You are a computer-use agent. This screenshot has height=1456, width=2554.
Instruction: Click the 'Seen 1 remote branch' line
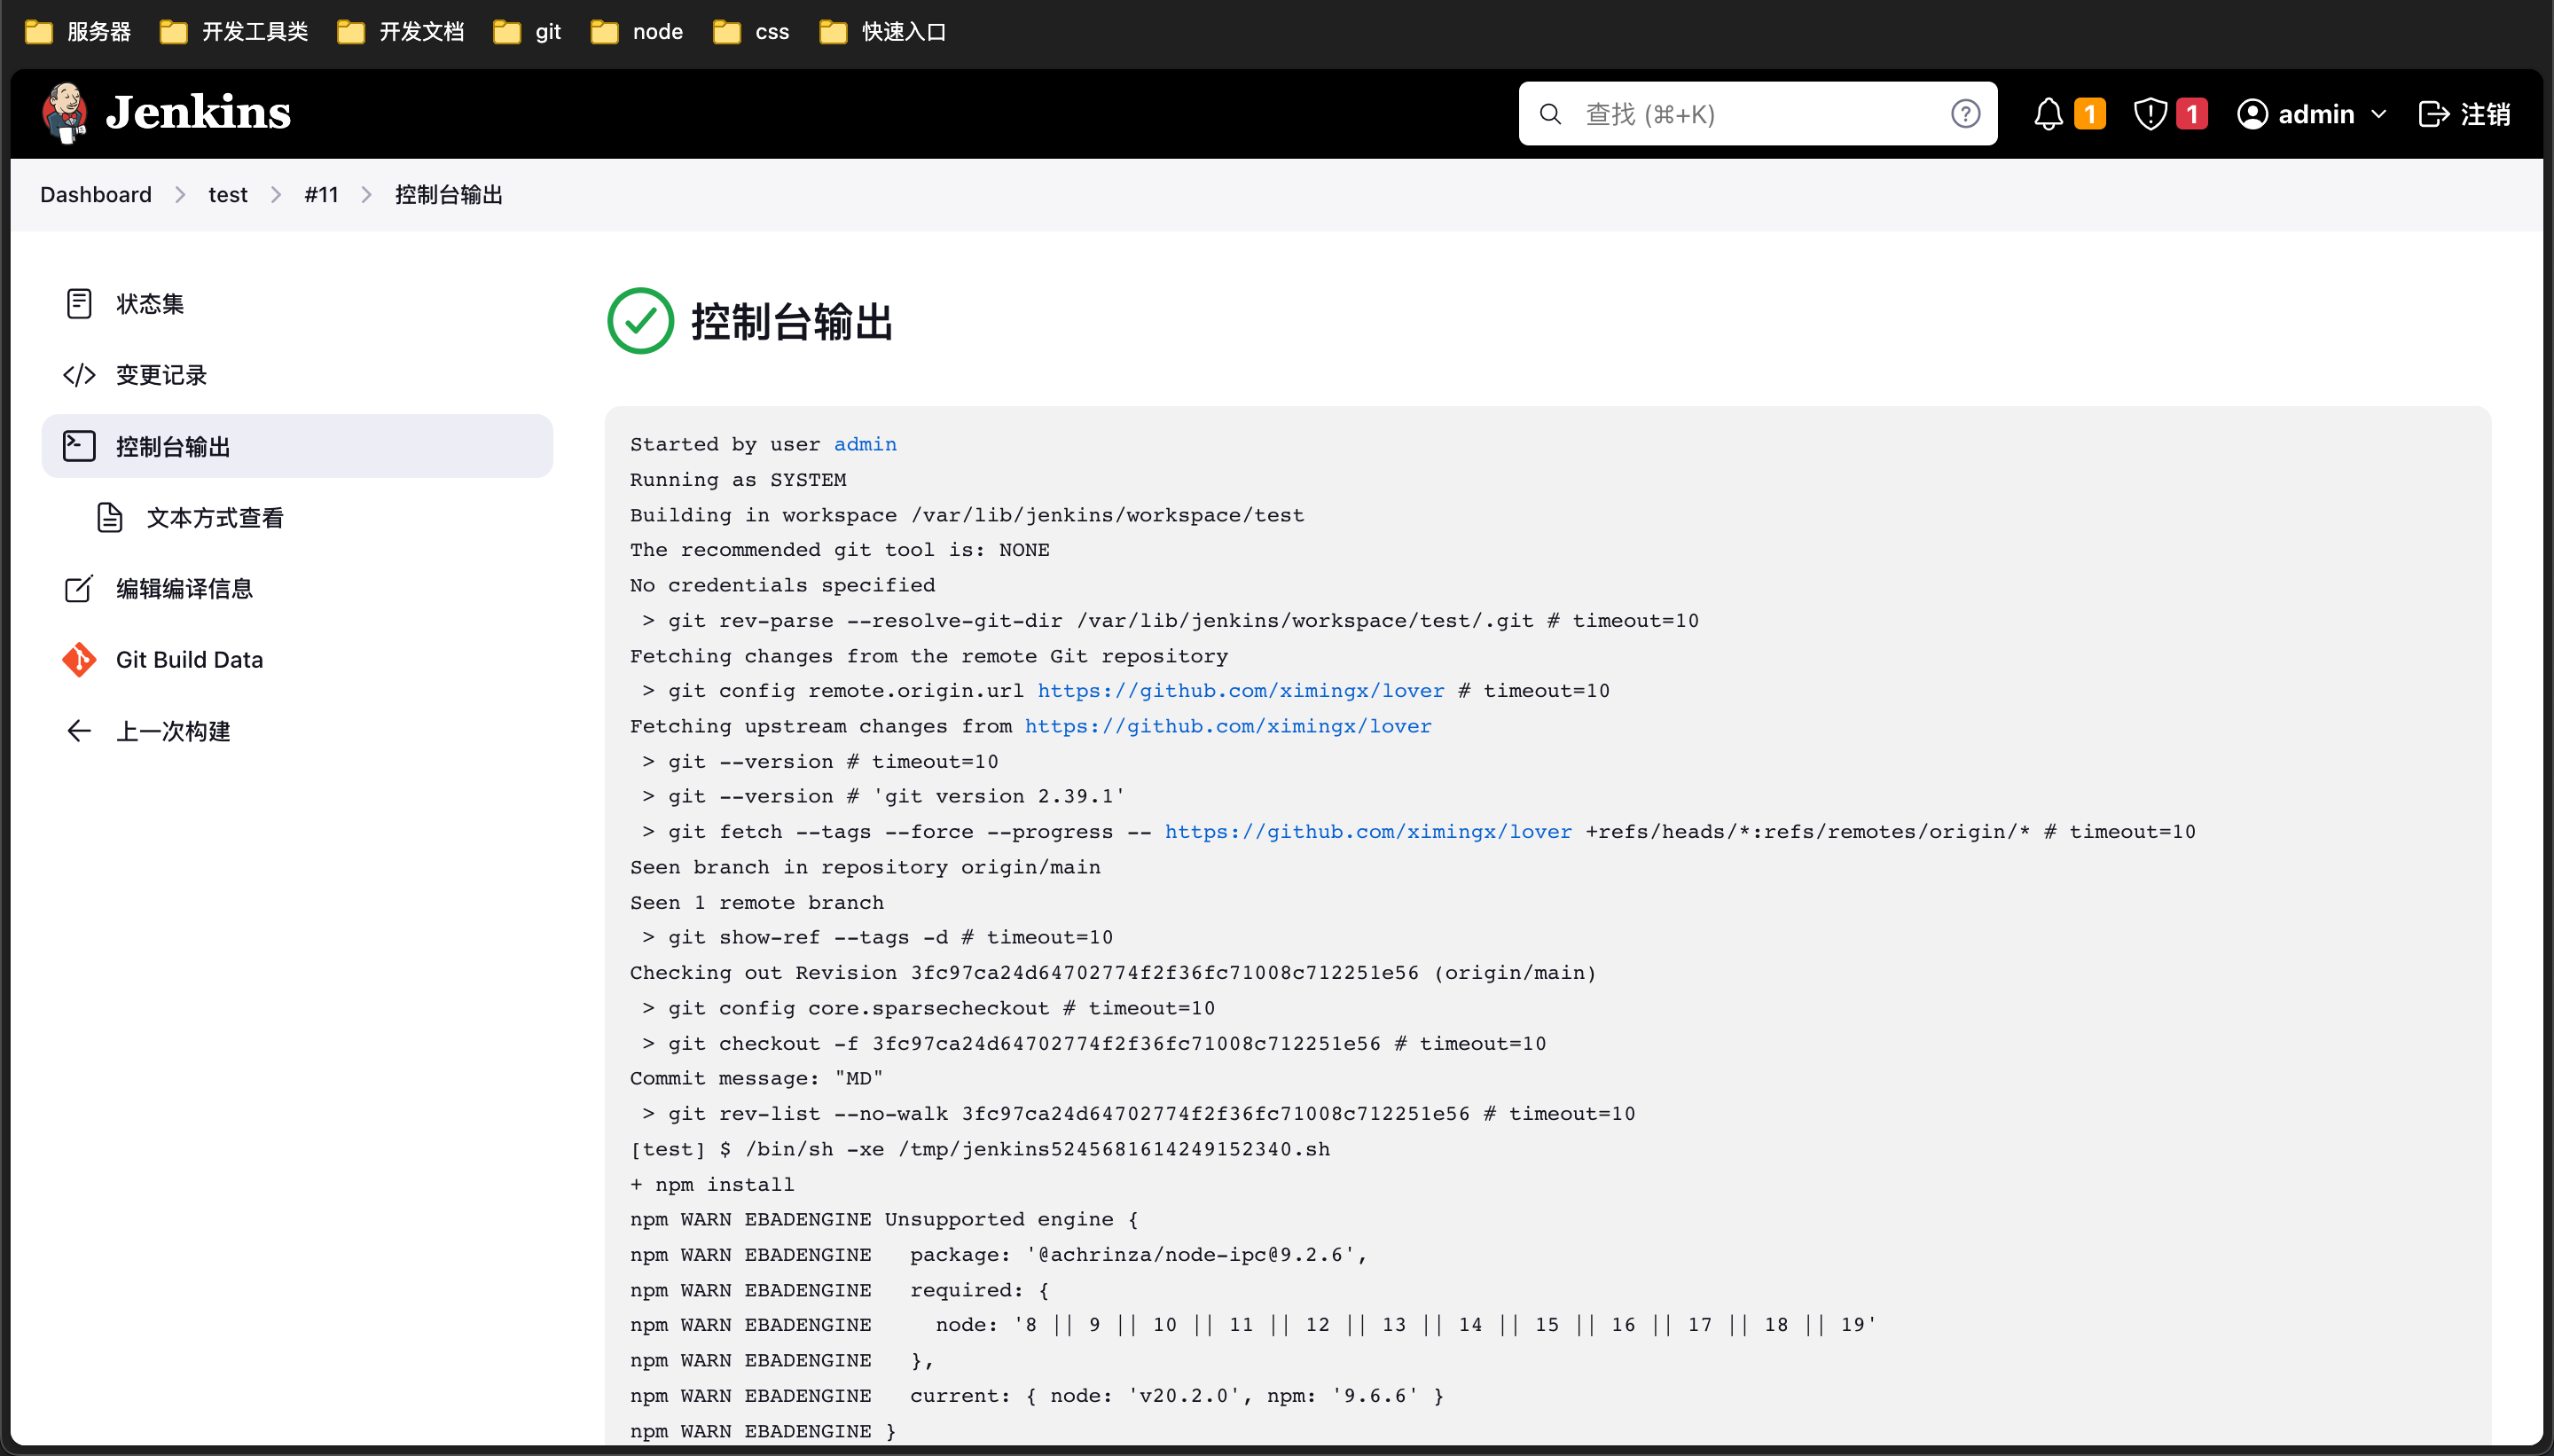pos(757,903)
